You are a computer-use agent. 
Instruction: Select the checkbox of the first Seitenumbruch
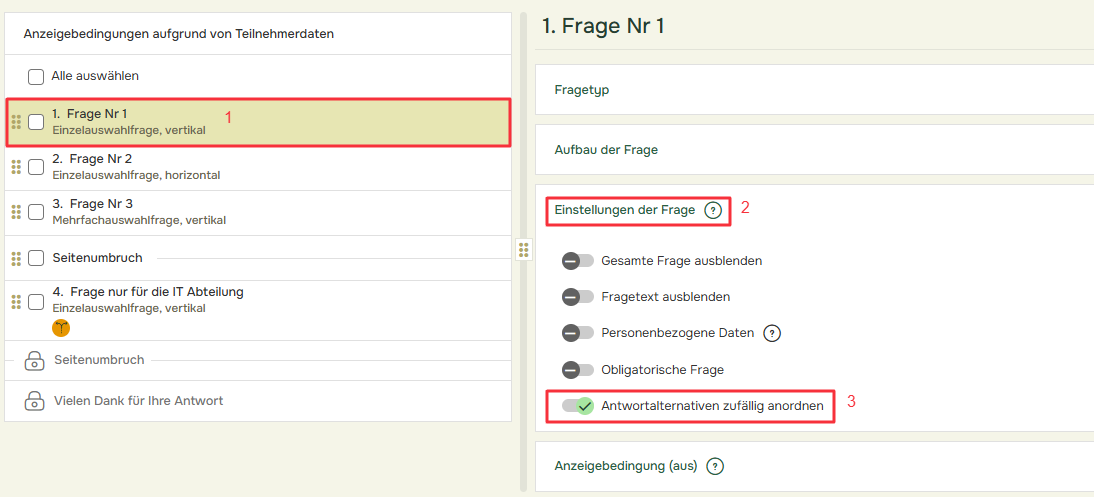(36, 258)
